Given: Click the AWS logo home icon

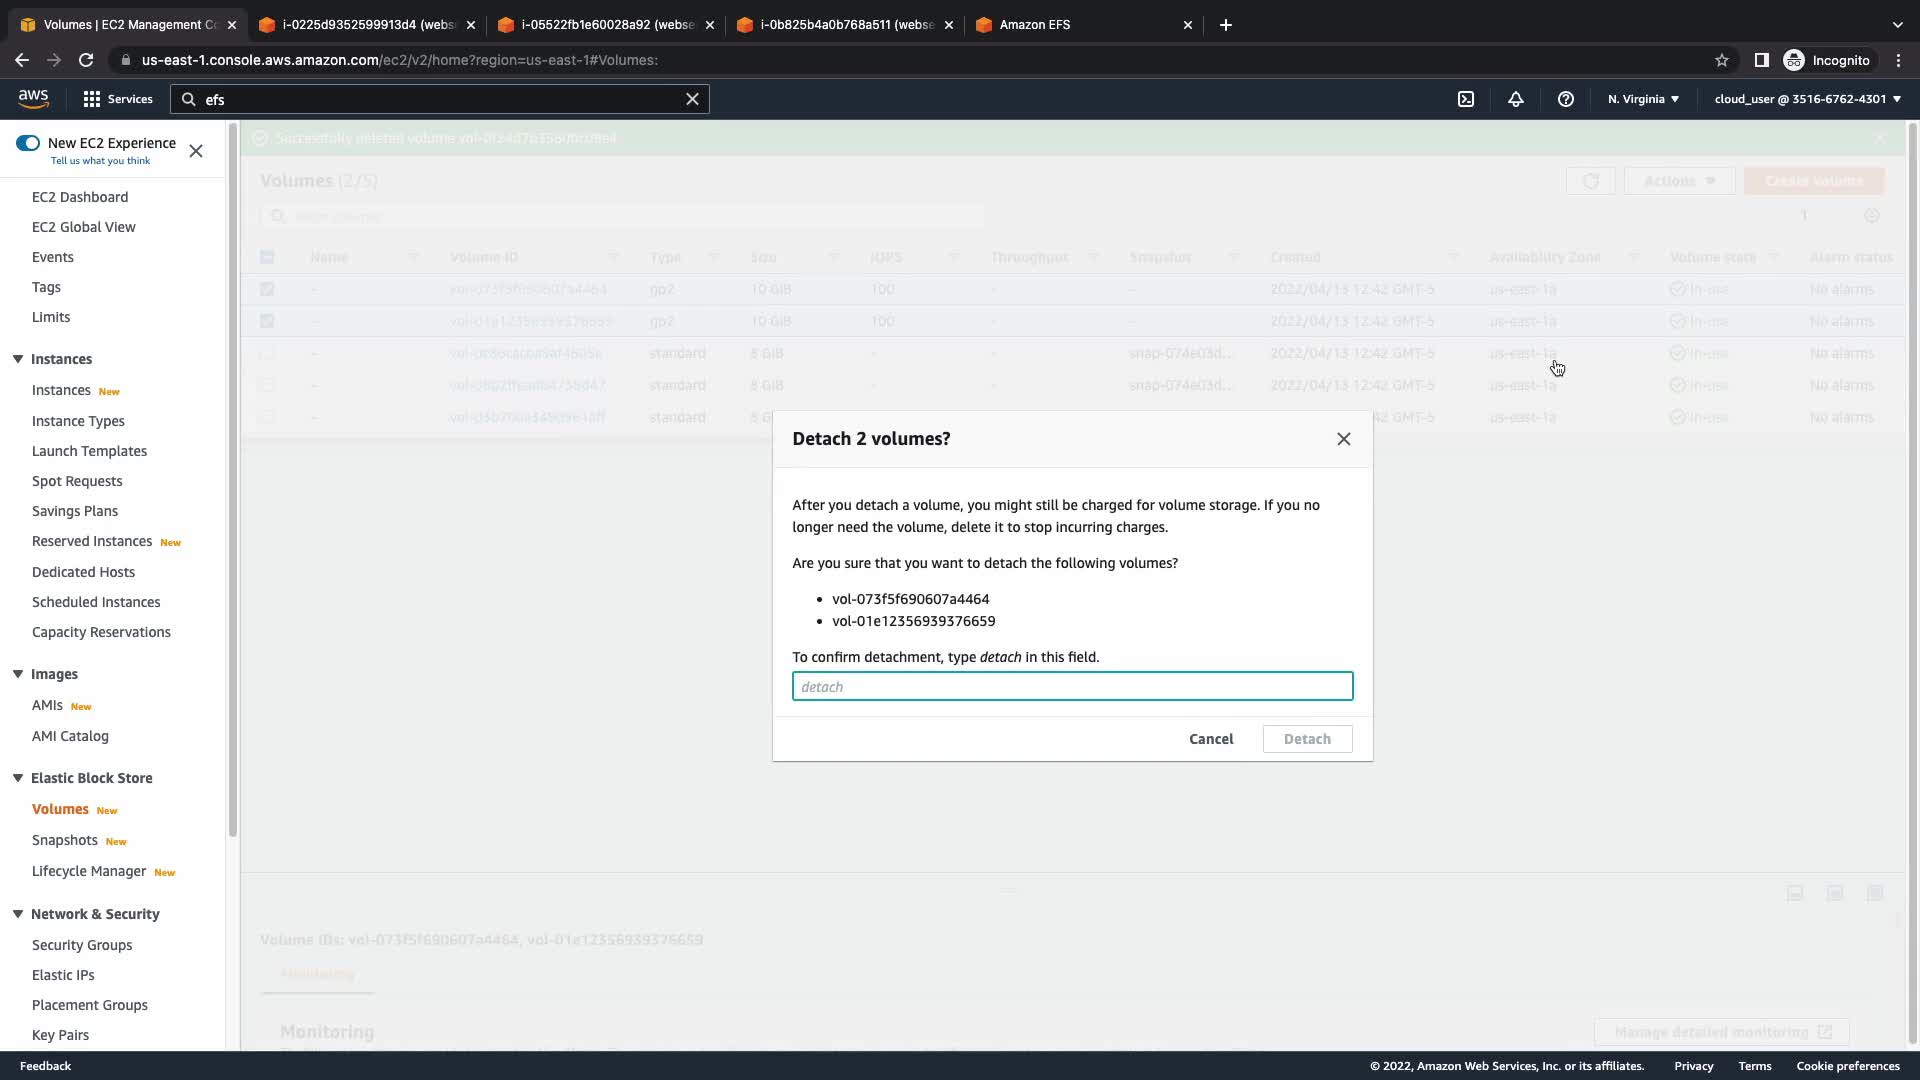Looking at the screenshot, I should [33, 98].
